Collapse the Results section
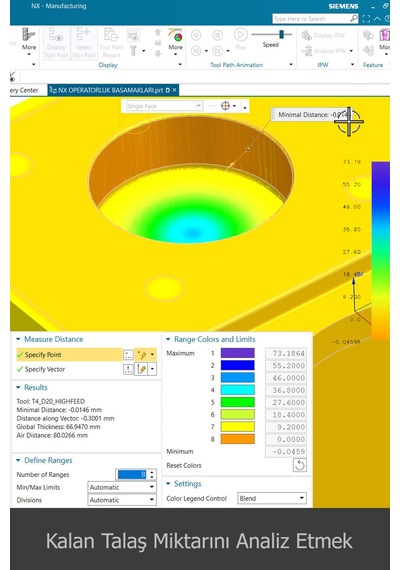The width and height of the screenshot is (400, 570). [18, 388]
